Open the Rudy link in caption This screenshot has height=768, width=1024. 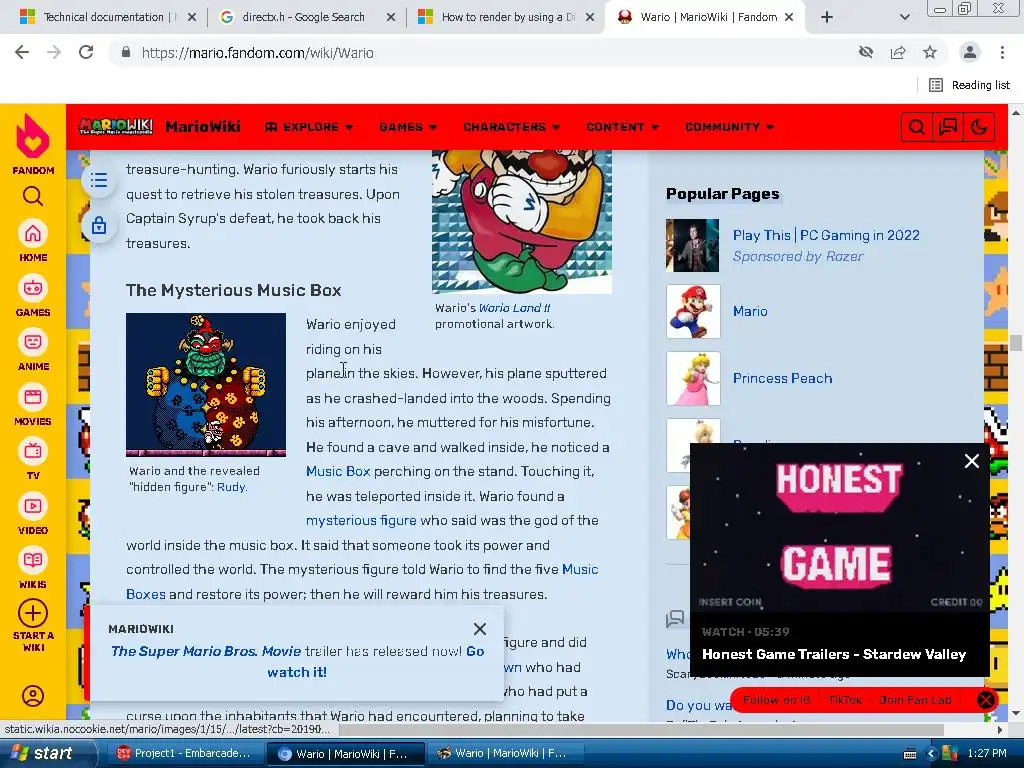[x=231, y=487]
